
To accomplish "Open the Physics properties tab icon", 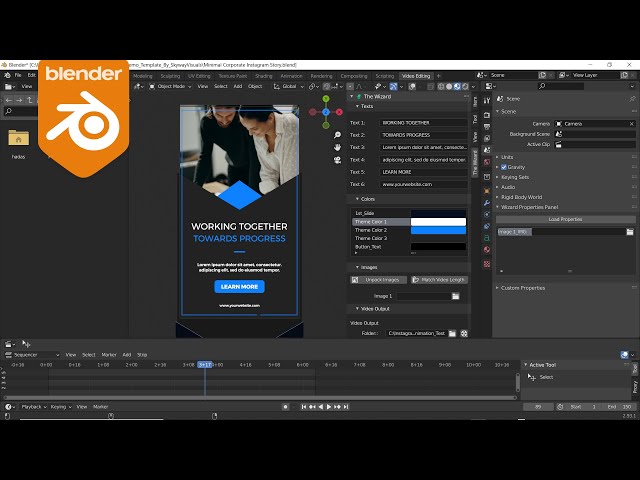I will click(487, 214).
